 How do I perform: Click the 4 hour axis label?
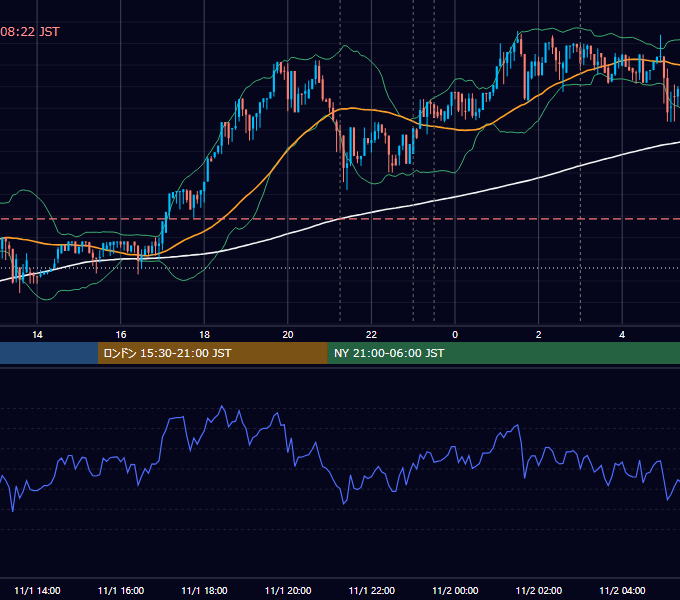click(x=622, y=335)
